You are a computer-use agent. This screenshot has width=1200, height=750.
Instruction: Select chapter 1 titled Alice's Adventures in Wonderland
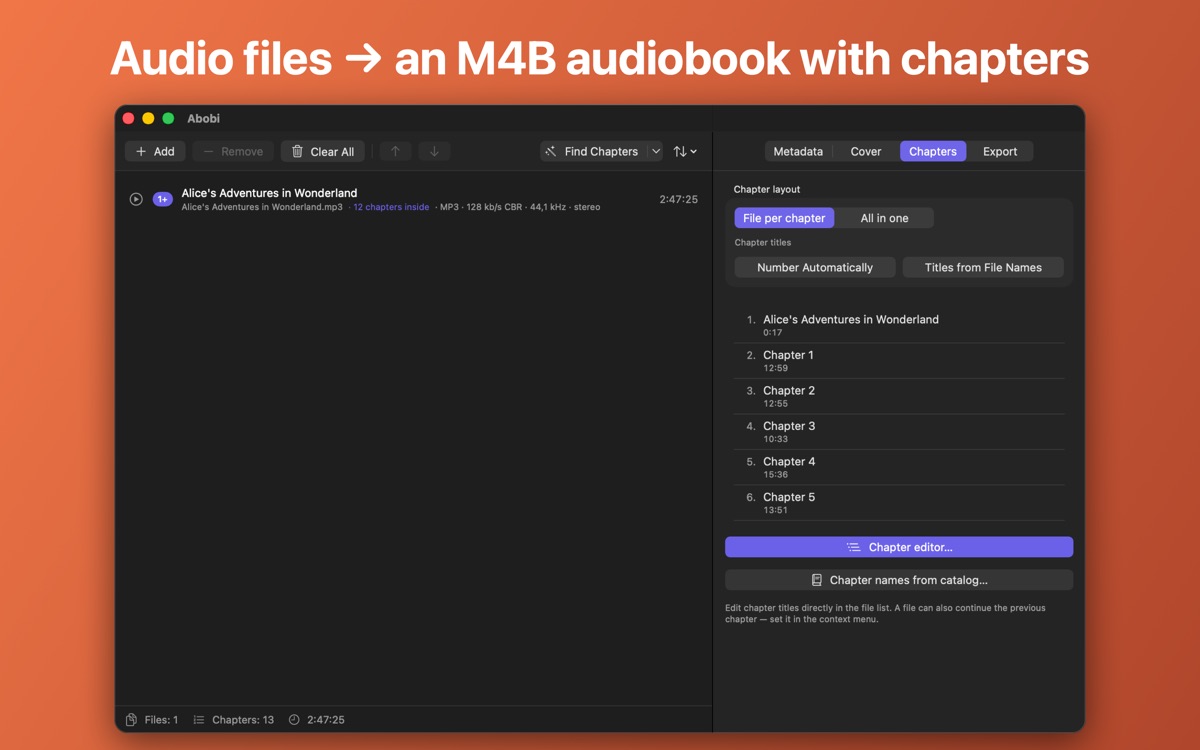(899, 325)
